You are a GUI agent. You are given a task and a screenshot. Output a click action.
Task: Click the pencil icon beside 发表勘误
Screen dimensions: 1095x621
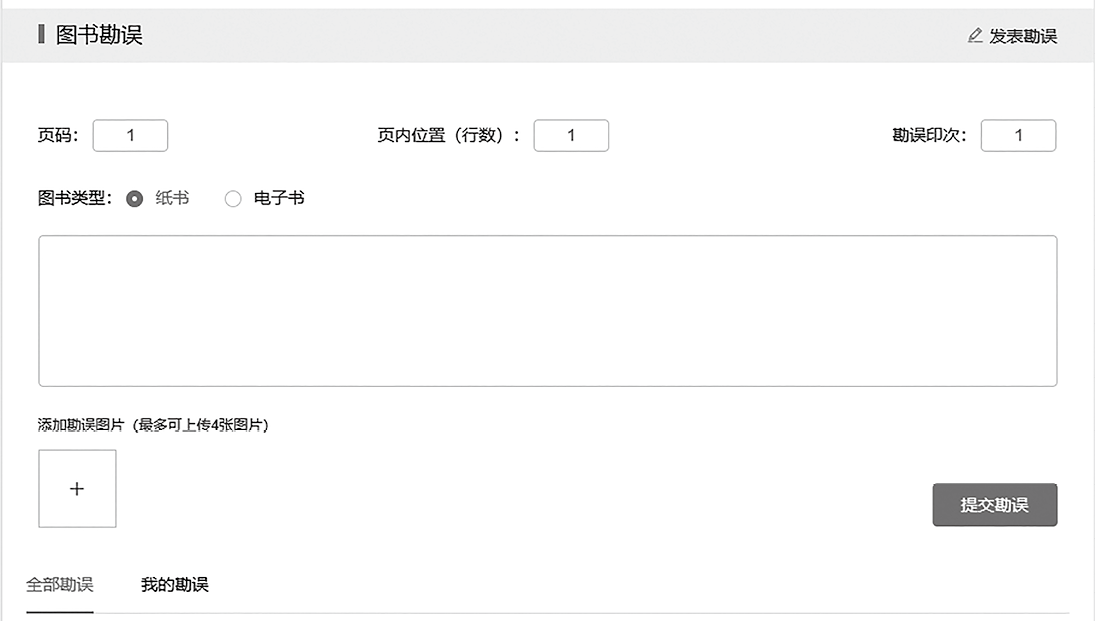click(x=975, y=35)
